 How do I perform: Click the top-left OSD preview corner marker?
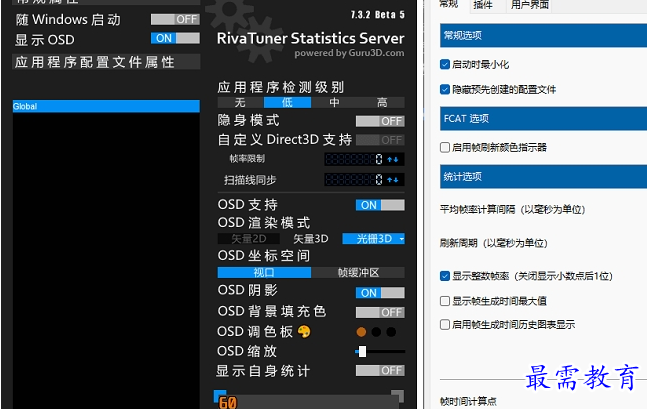219,395
